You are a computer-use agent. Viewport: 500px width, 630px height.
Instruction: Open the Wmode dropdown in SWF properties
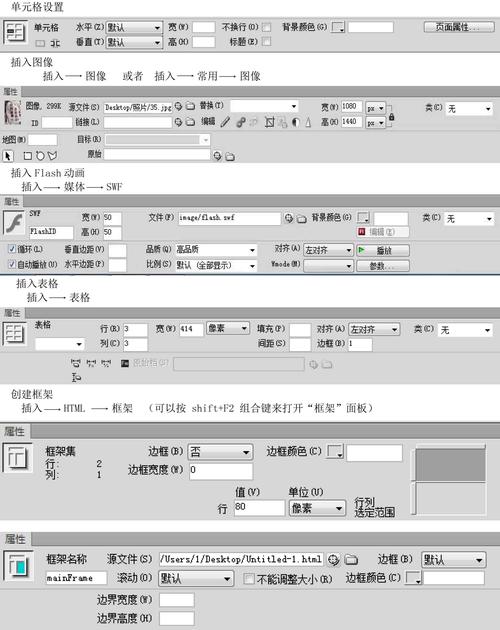[x=328, y=266]
